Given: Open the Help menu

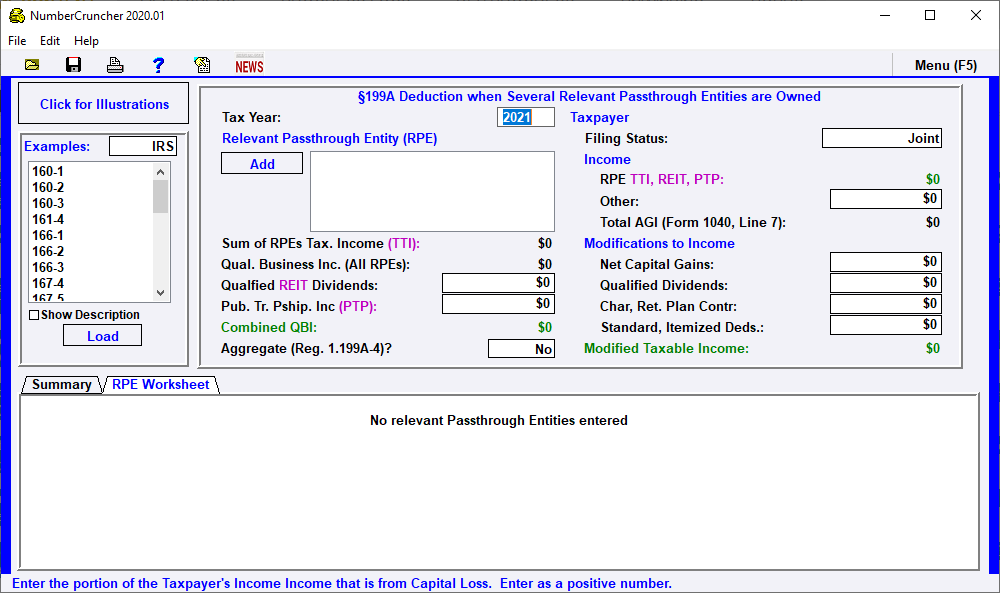Looking at the screenshot, I should 86,41.
